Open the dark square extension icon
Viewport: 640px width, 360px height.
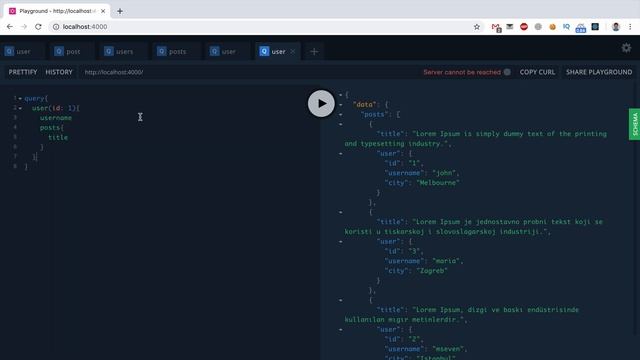pos(595,27)
